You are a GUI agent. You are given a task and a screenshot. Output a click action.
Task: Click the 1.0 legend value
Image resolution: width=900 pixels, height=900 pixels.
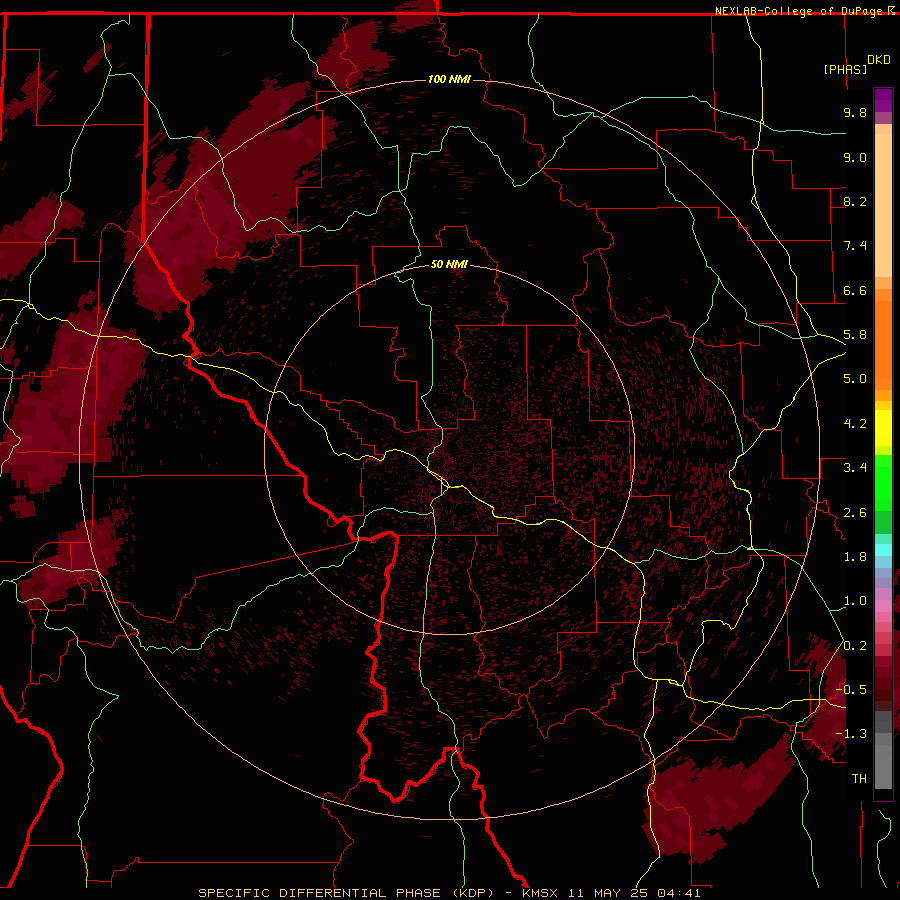pos(855,601)
